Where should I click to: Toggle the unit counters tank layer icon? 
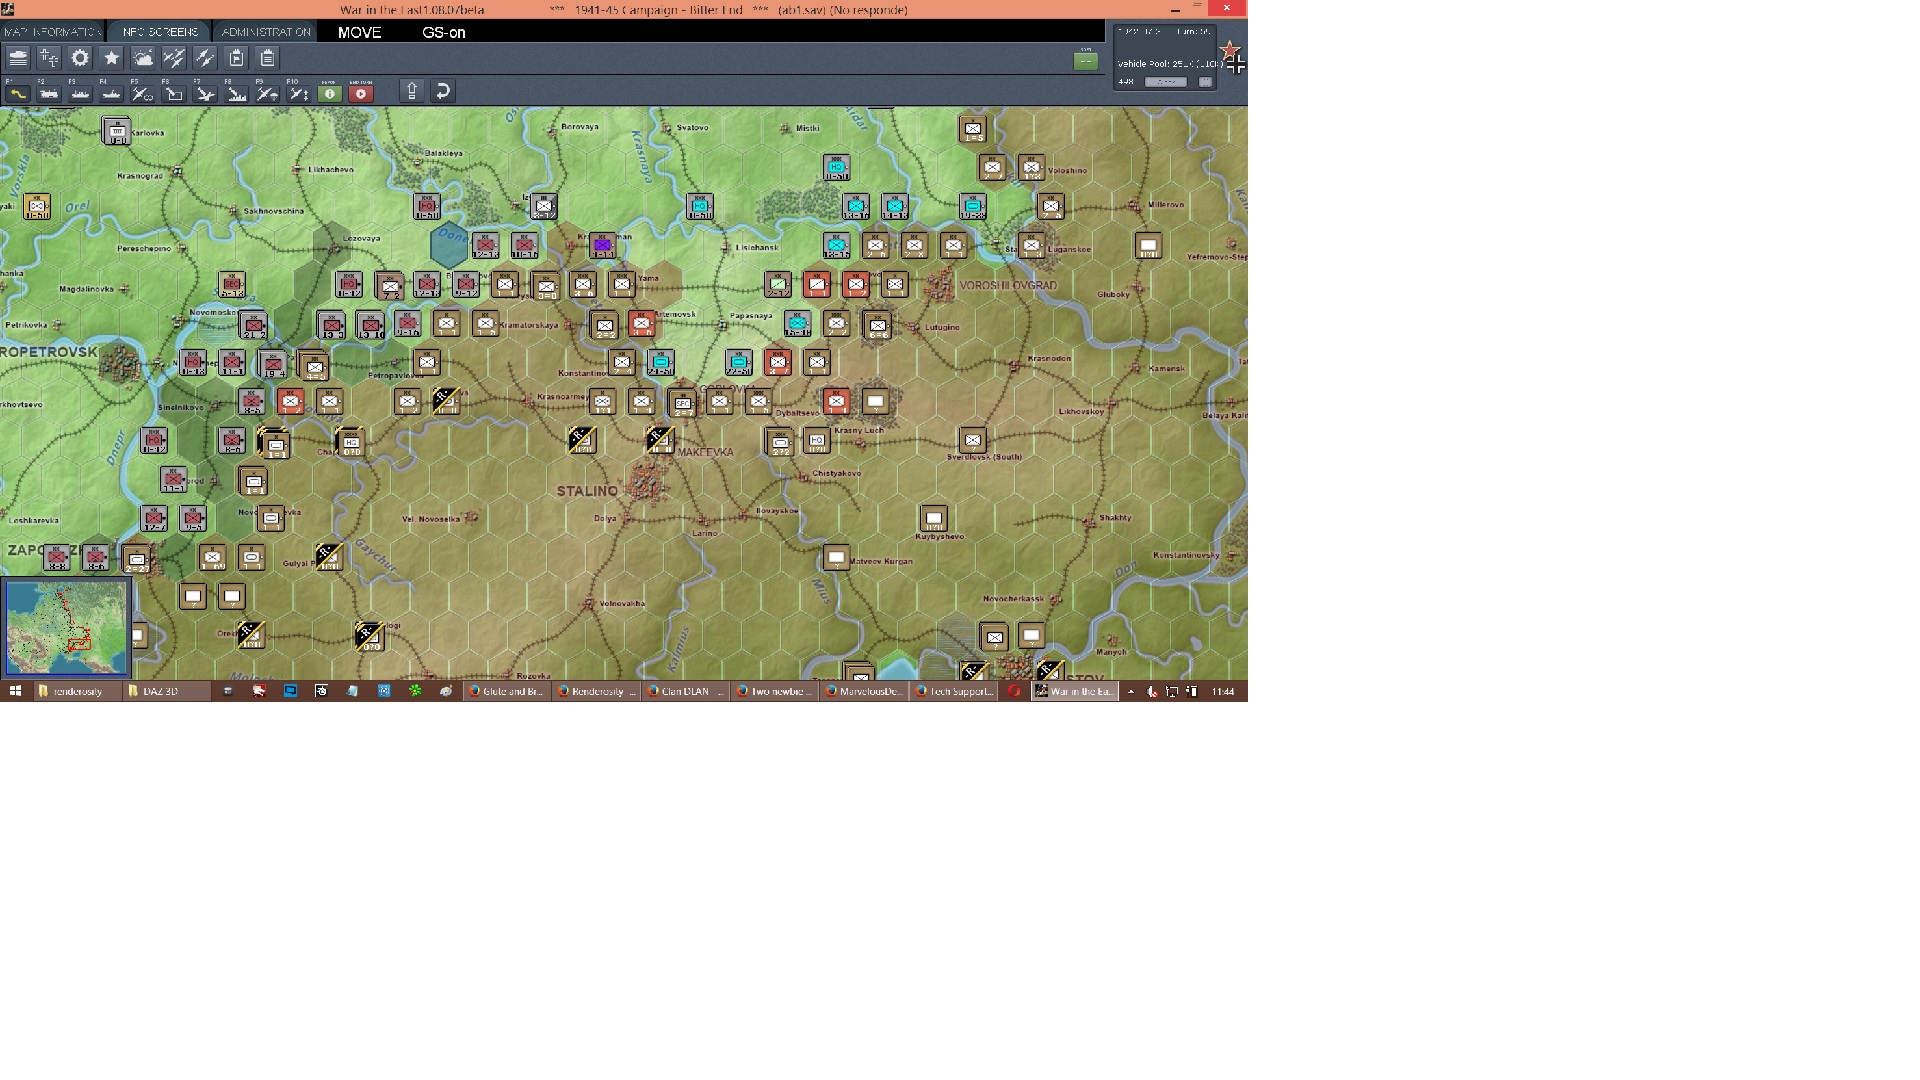pos(18,58)
